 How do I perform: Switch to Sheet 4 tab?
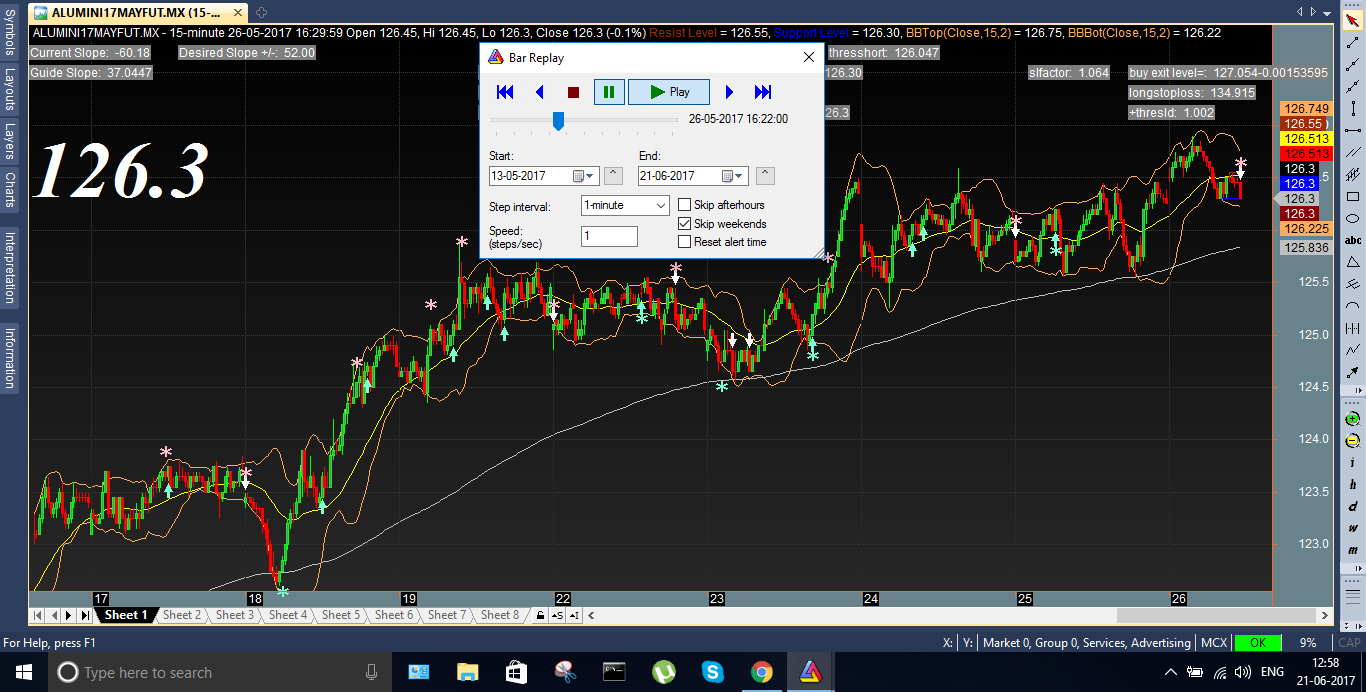[x=288, y=615]
